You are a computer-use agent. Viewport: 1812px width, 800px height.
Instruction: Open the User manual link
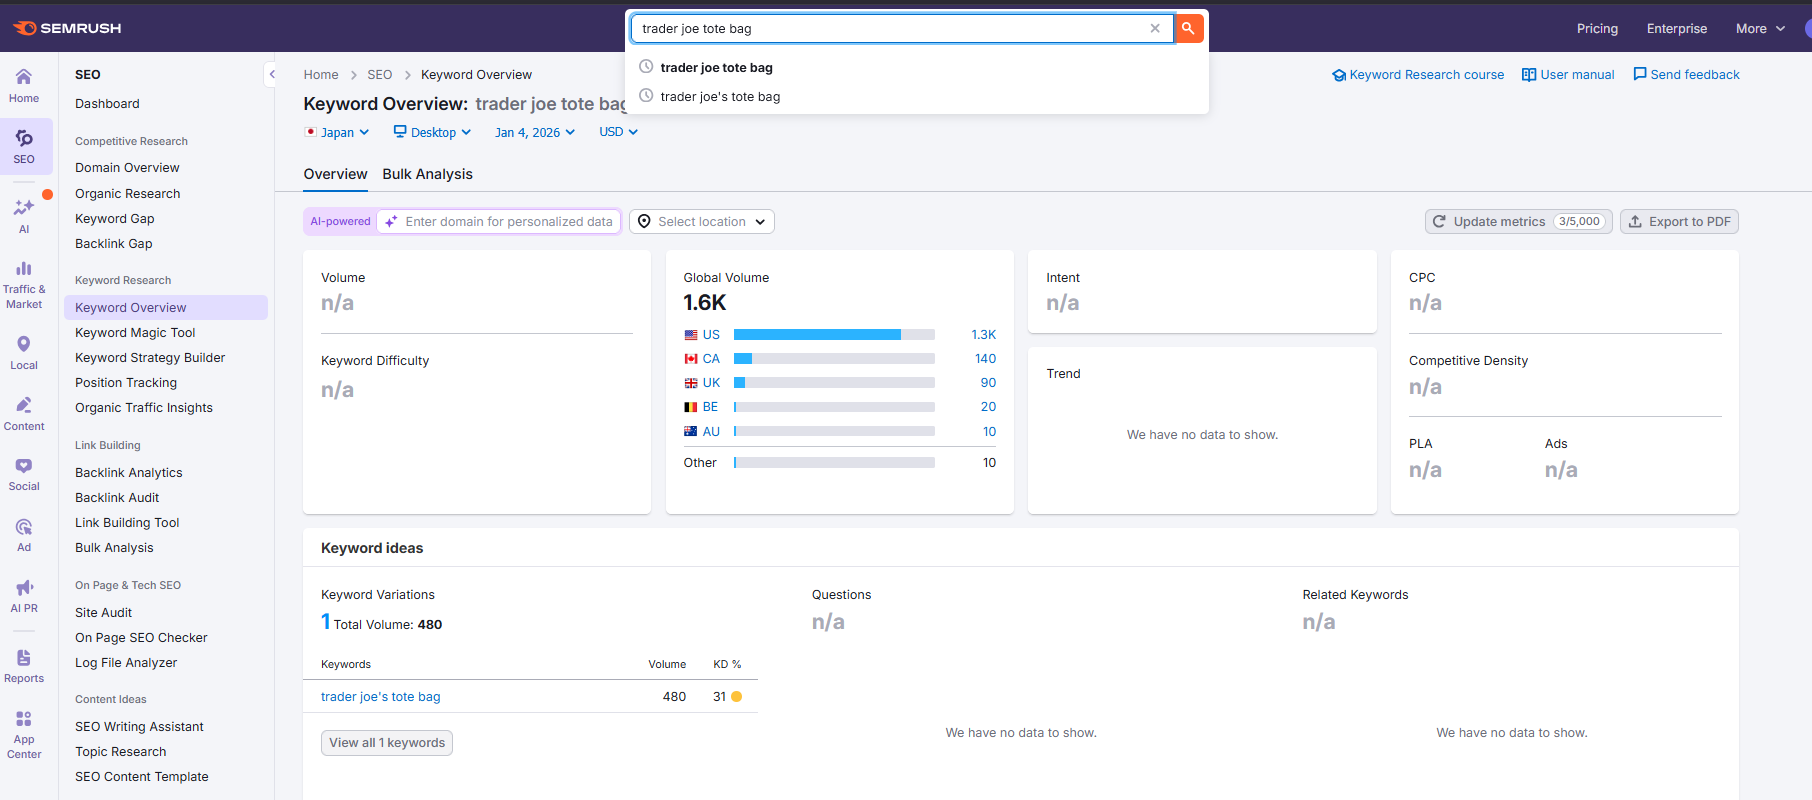[1568, 75]
